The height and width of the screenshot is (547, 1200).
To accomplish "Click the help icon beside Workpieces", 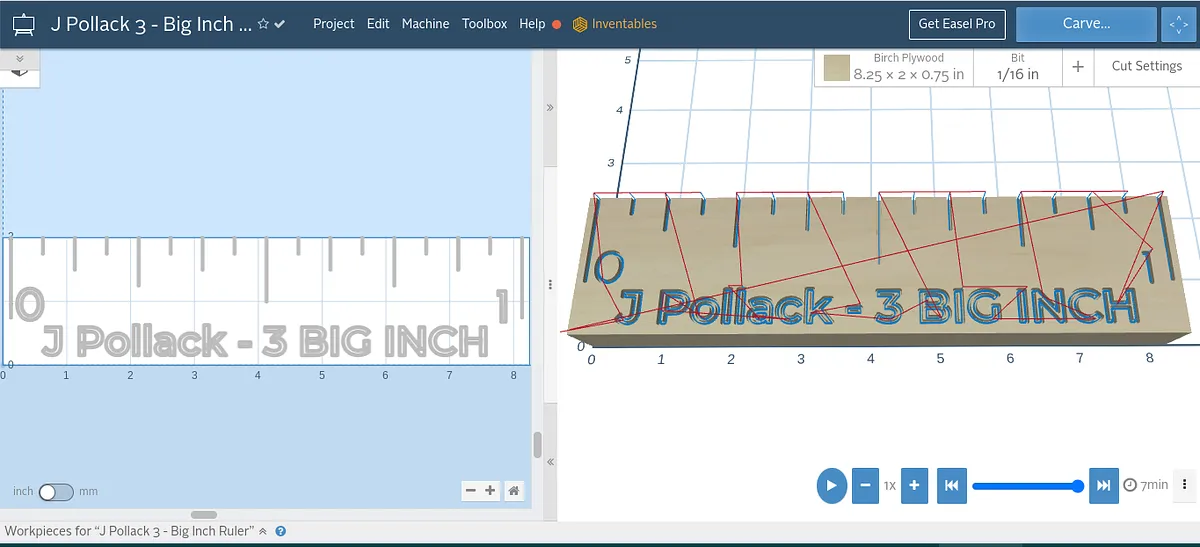I will tap(281, 531).
